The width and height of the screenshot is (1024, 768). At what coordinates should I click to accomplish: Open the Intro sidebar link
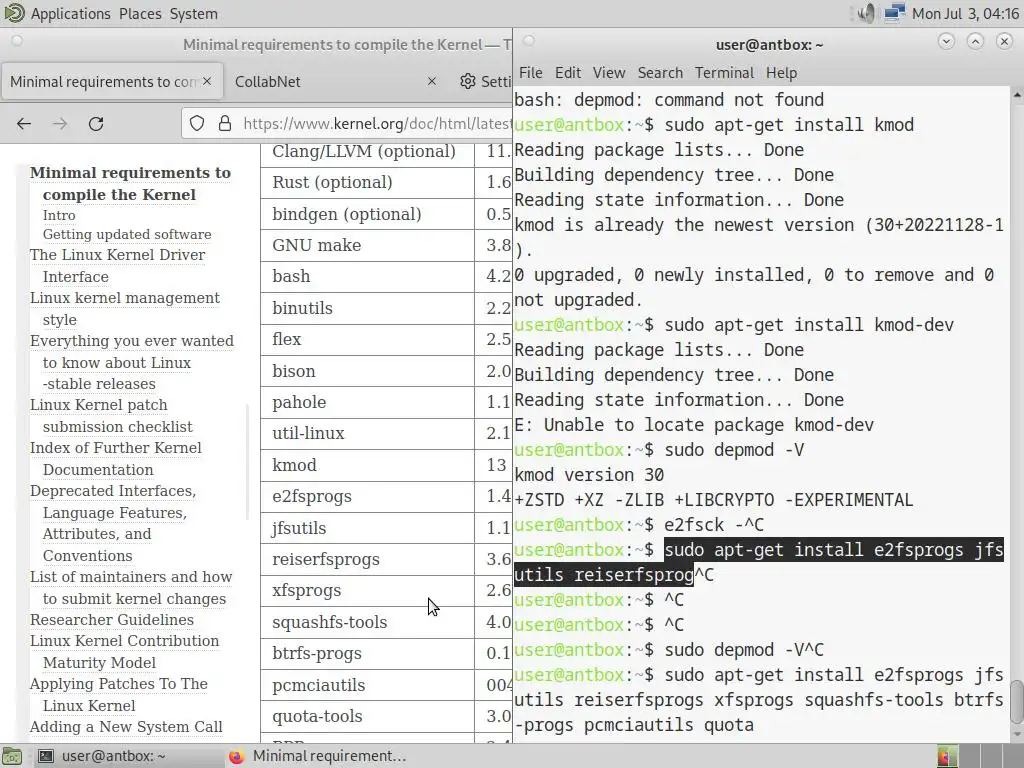[59, 216]
